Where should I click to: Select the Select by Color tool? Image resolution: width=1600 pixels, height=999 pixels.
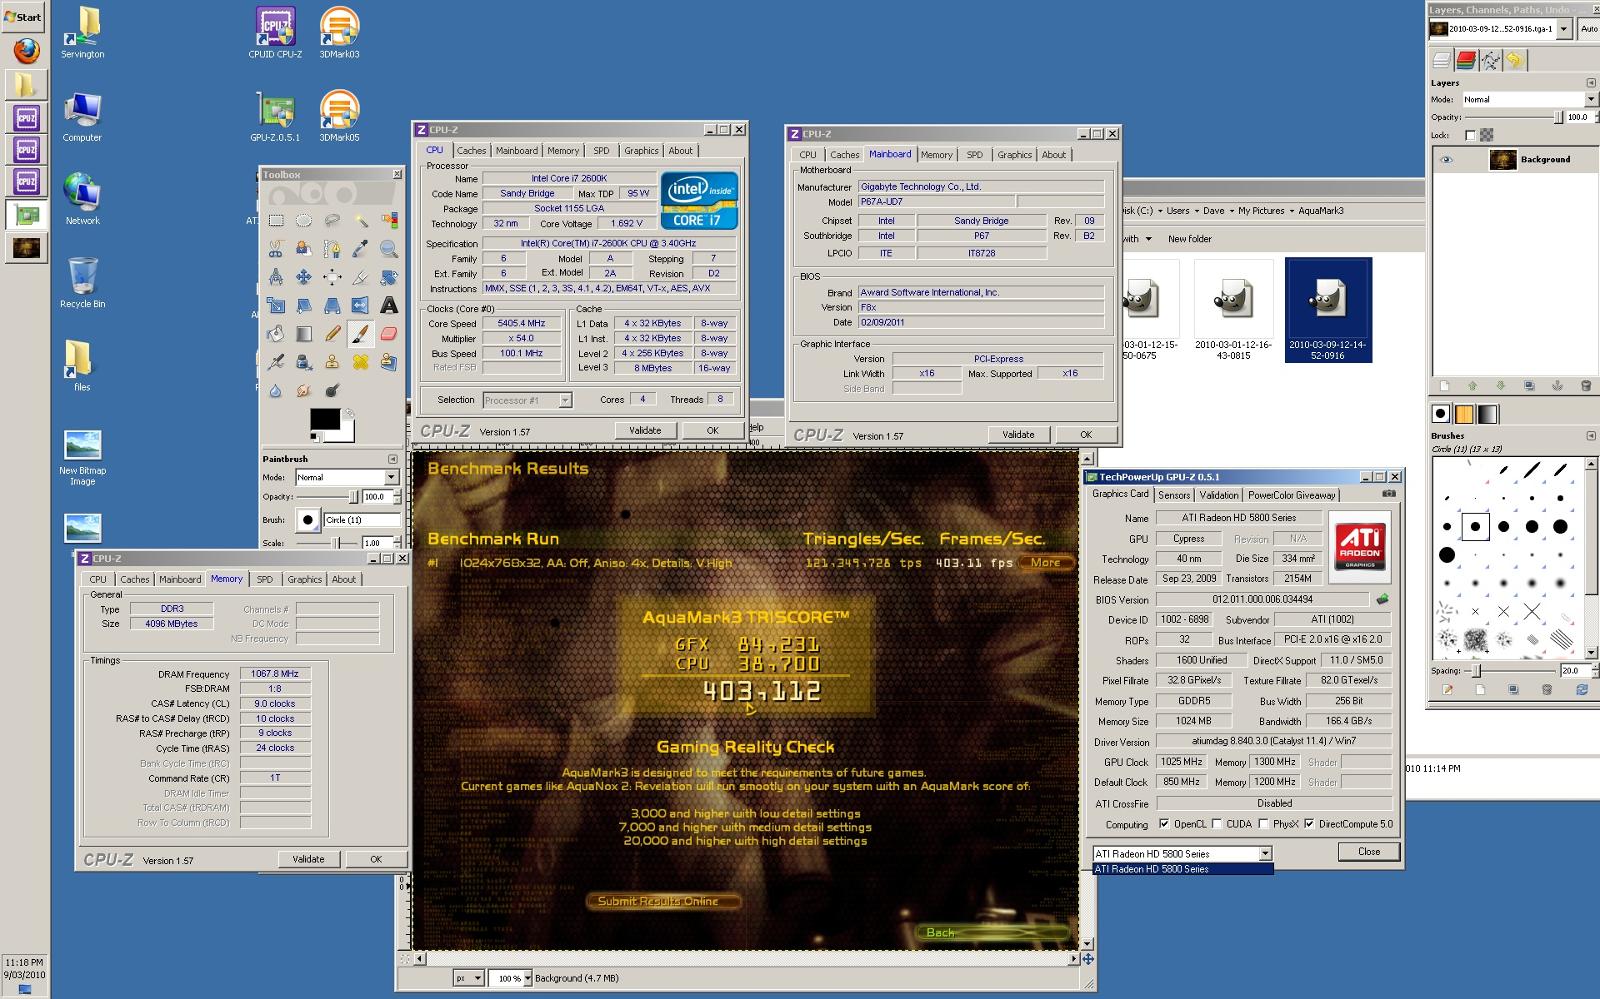(389, 221)
